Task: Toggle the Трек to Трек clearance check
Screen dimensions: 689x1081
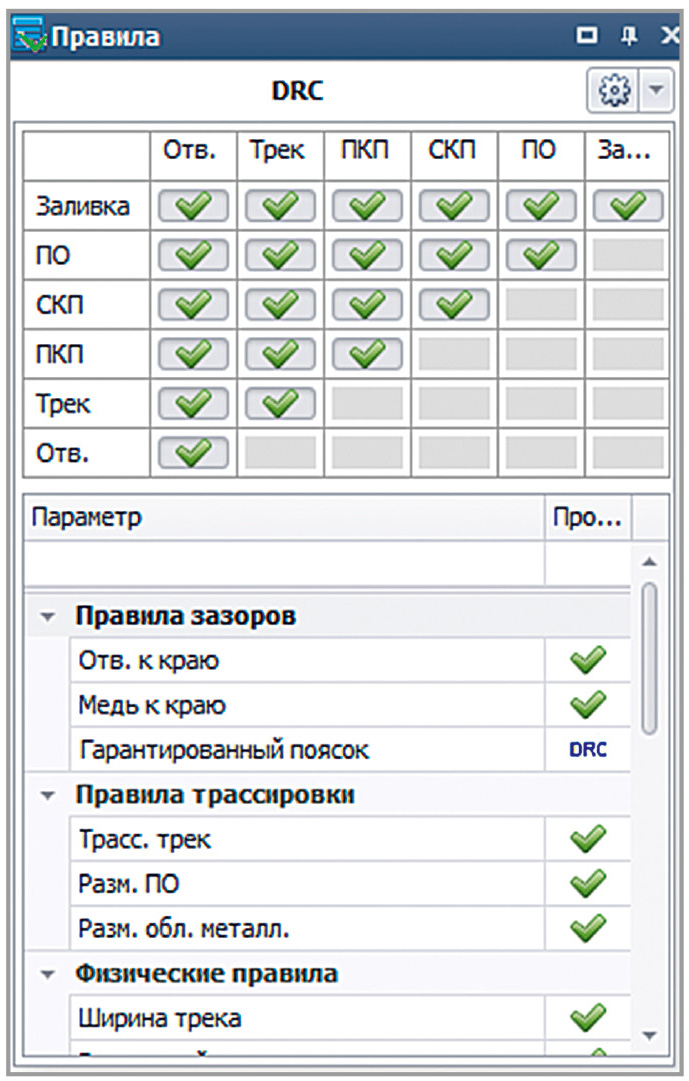Action: point(280,403)
